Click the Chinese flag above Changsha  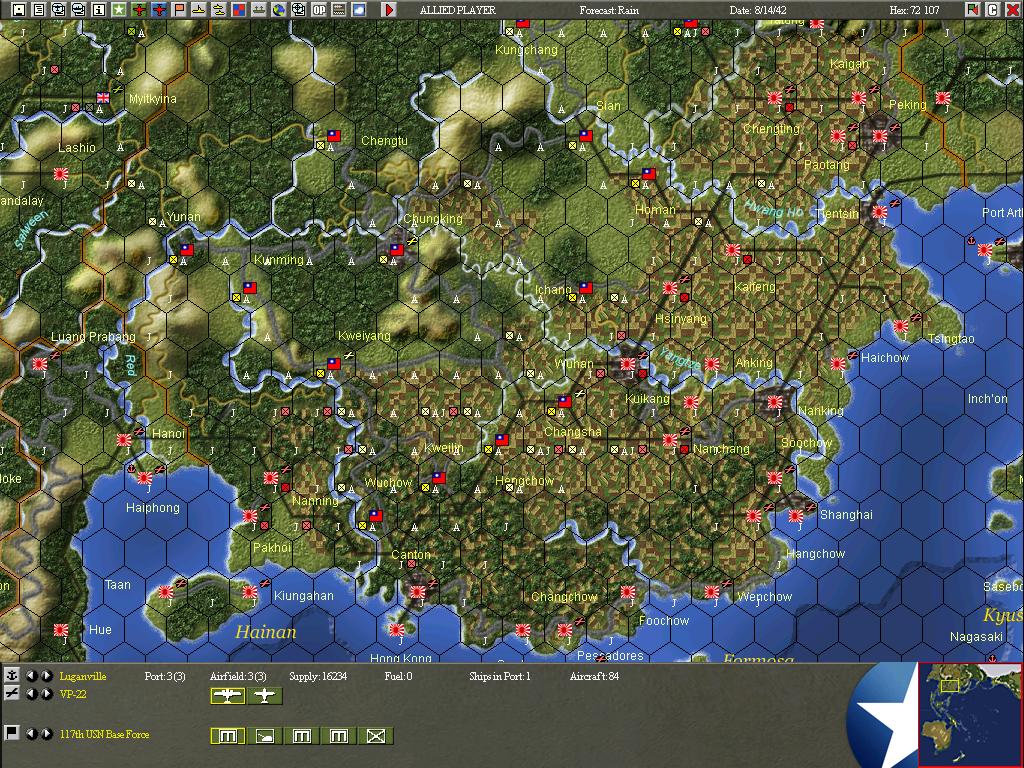(x=565, y=402)
